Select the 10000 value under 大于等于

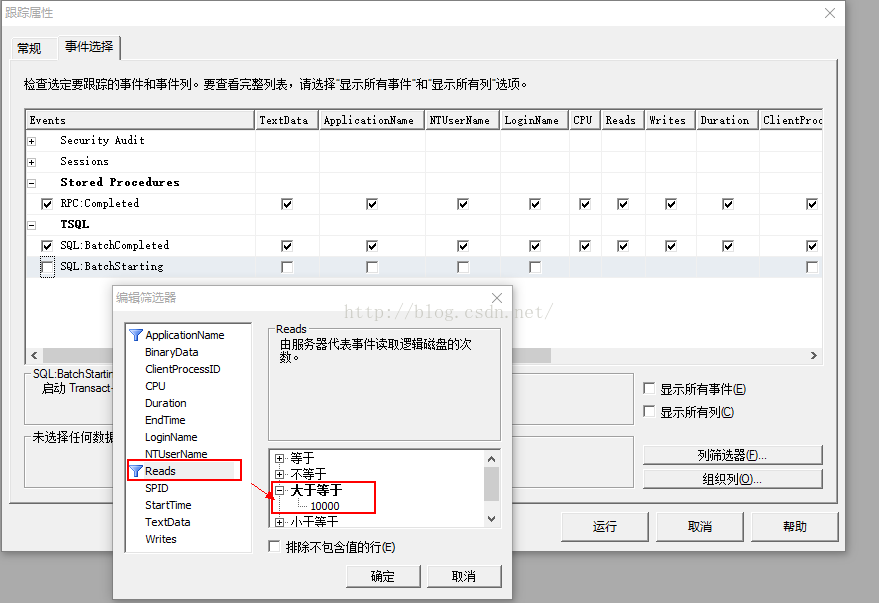[x=324, y=506]
